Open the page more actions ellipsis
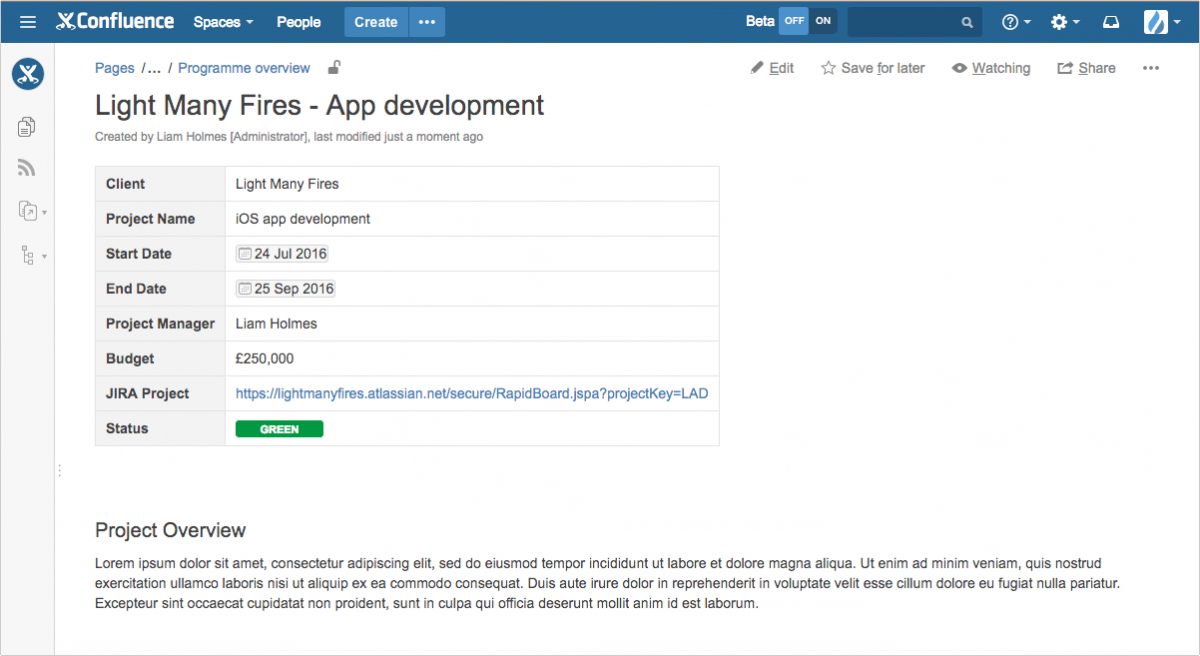This screenshot has width=1200, height=656. [1150, 68]
